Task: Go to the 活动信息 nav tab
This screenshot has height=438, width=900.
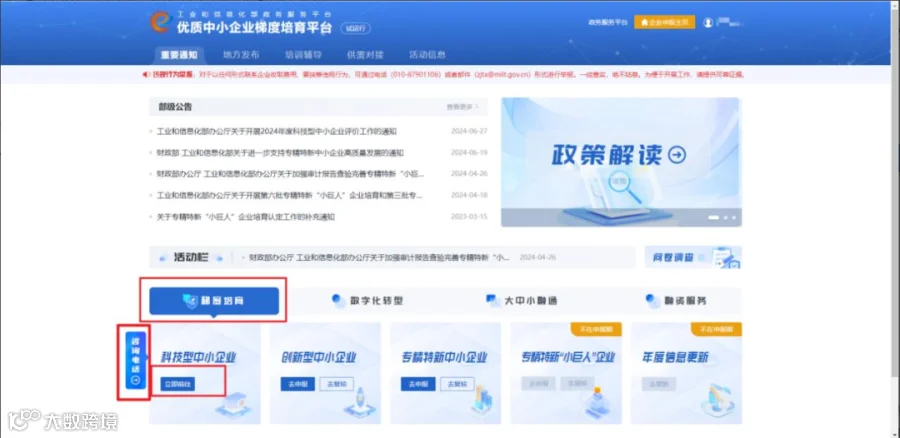Action: 427,55
